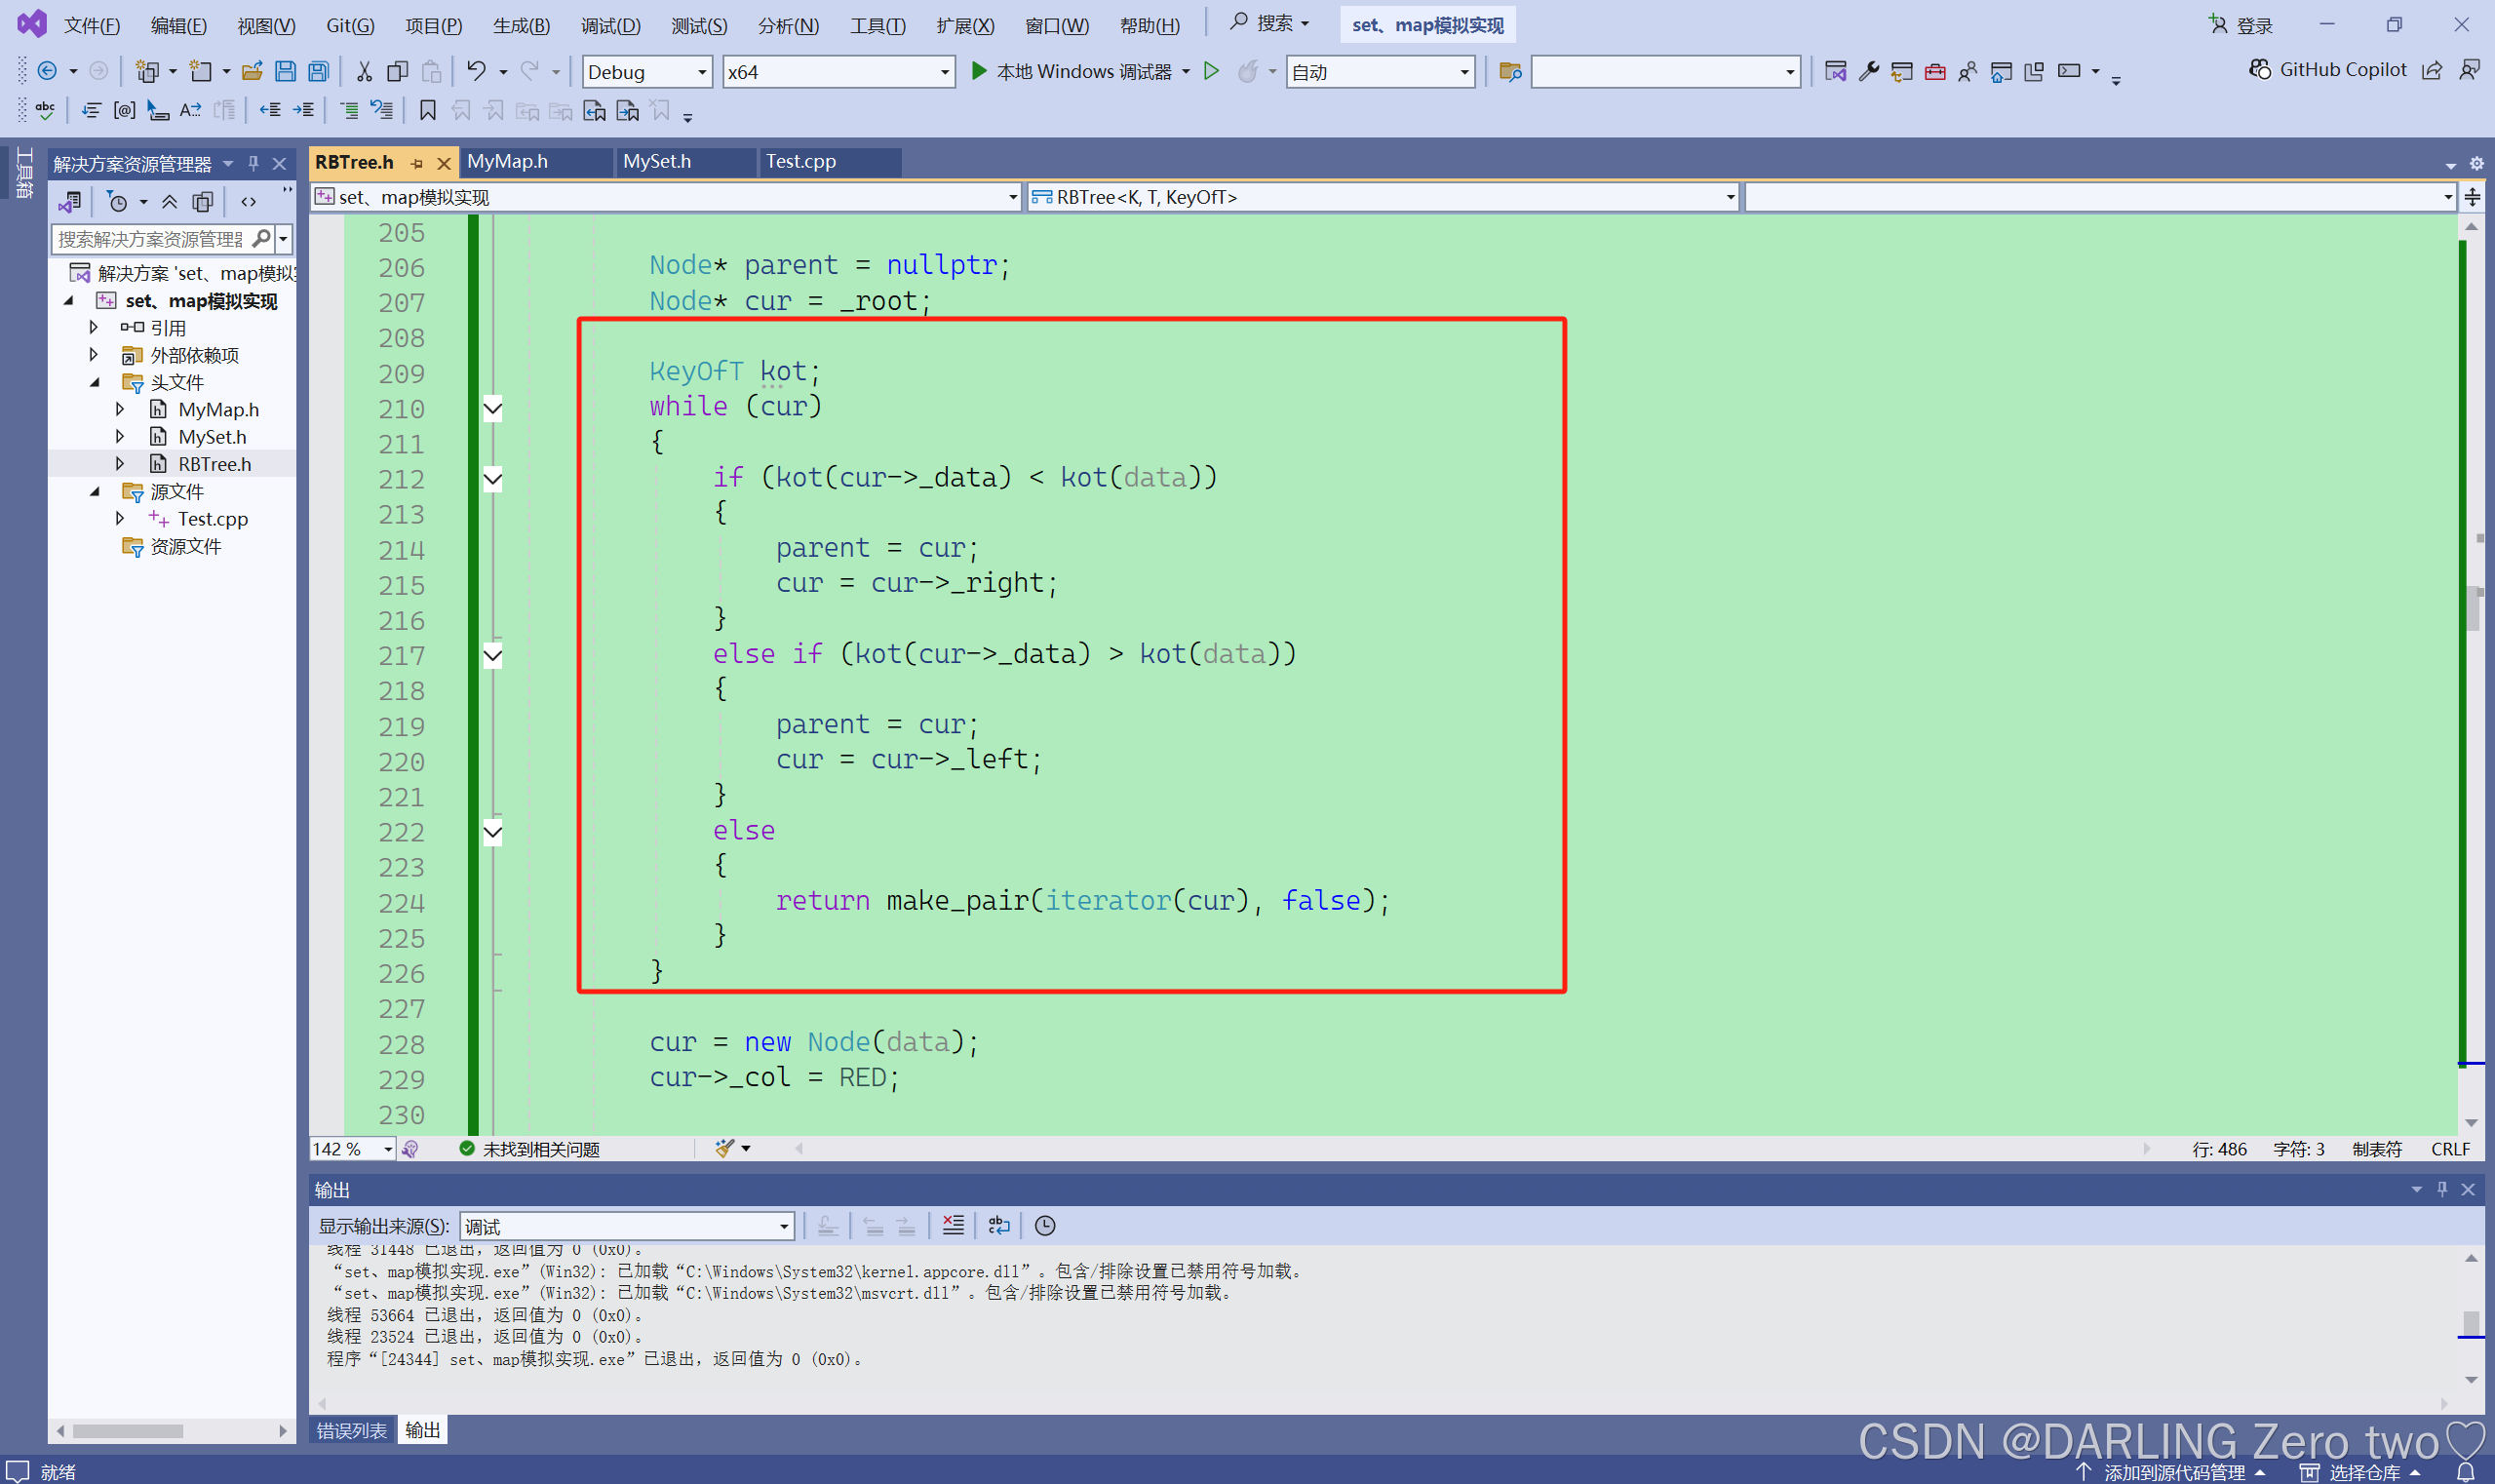Click the Cut scissors icon

364,71
